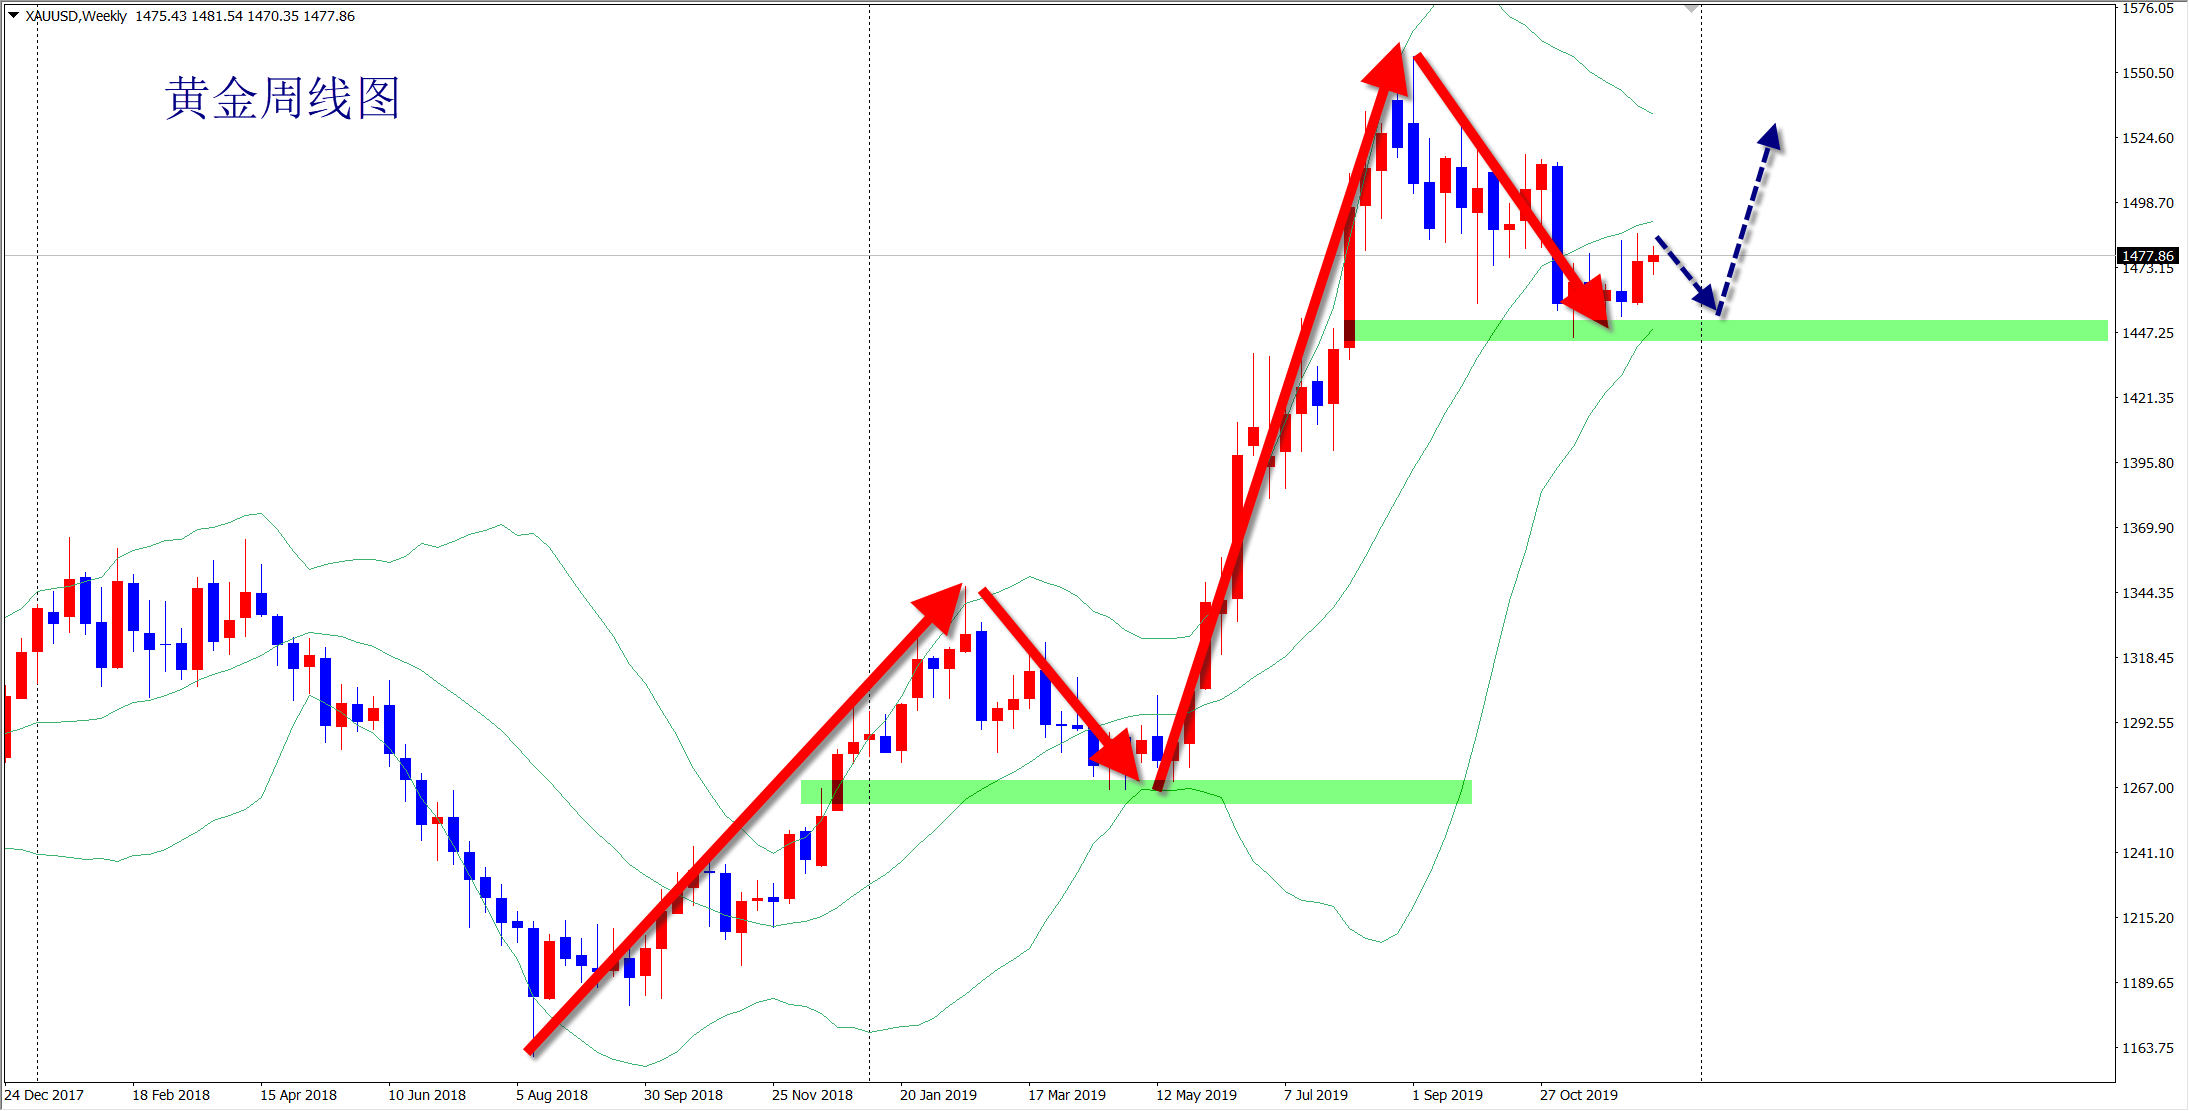Click the black triangle before XAUUSD,Weekly
This screenshot has height=1111, width=2189.
[x=13, y=15]
